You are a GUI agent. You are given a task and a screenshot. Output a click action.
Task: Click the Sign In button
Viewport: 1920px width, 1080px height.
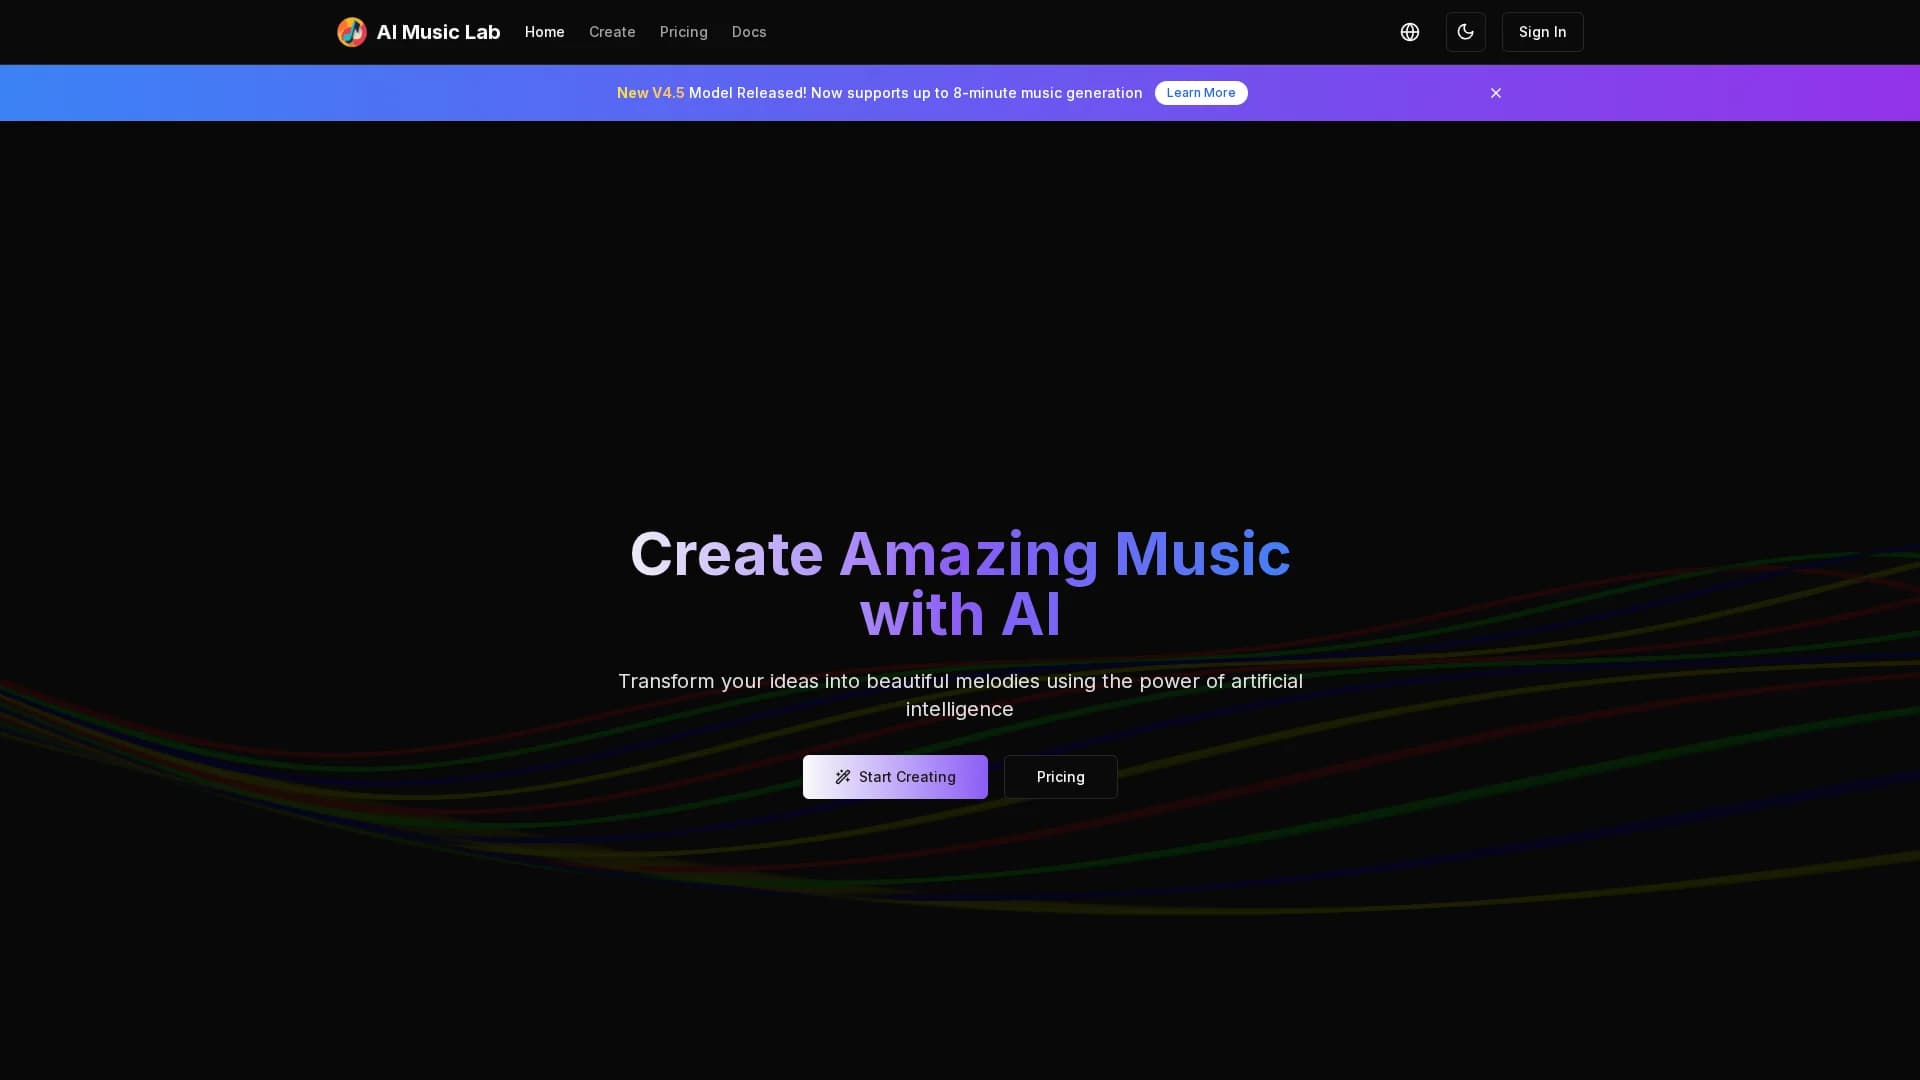pyautogui.click(x=1542, y=32)
